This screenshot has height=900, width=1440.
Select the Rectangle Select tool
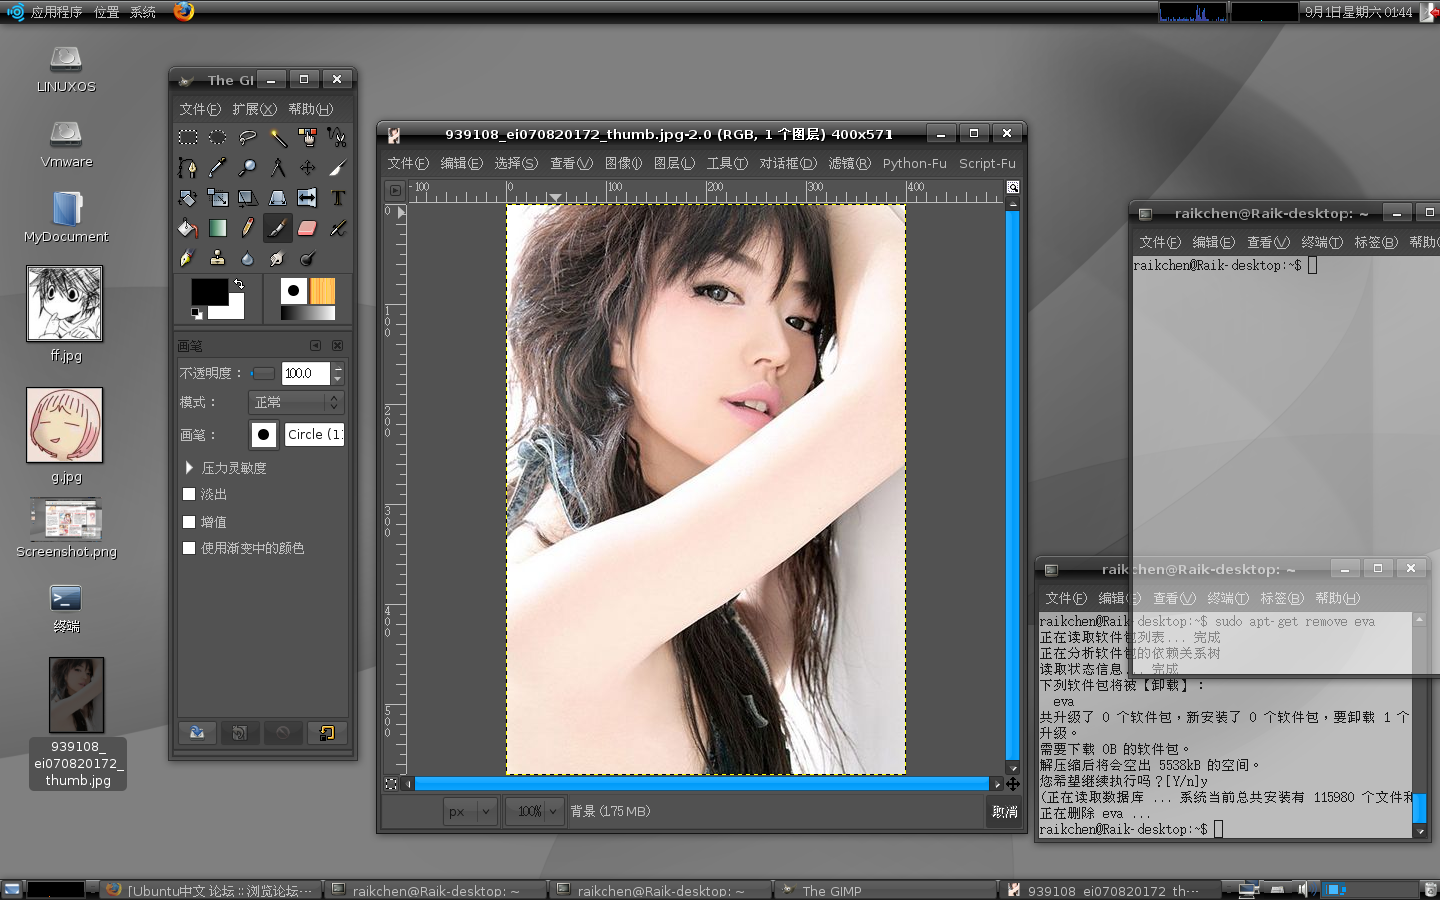pyautogui.click(x=188, y=137)
